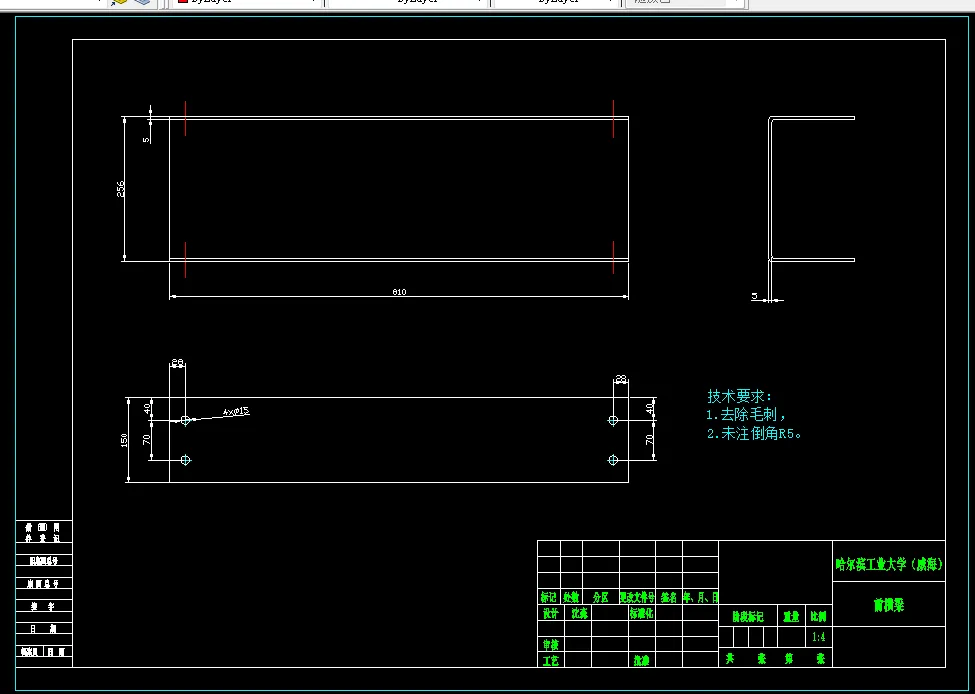Pick the upper-left Ø15 hole circle

pos(185,420)
